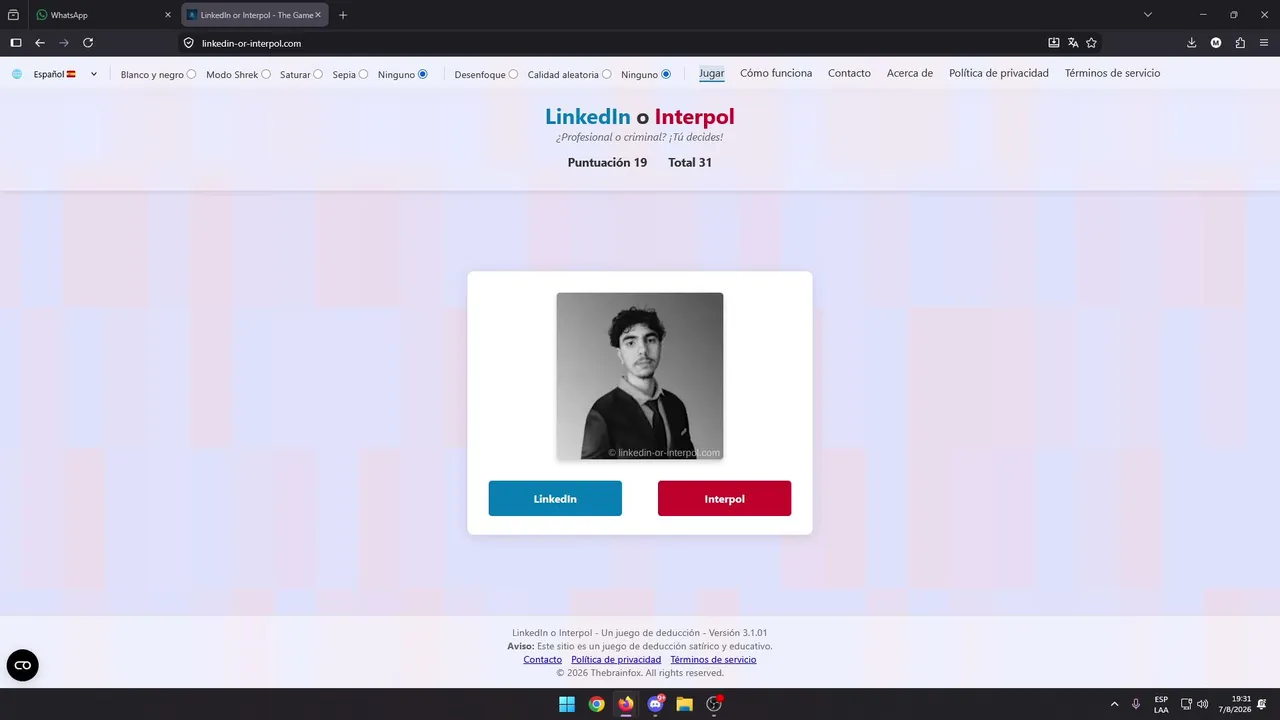Open Términos de servicio in top navigation
This screenshot has width=1280, height=720.
(x=1112, y=73)
